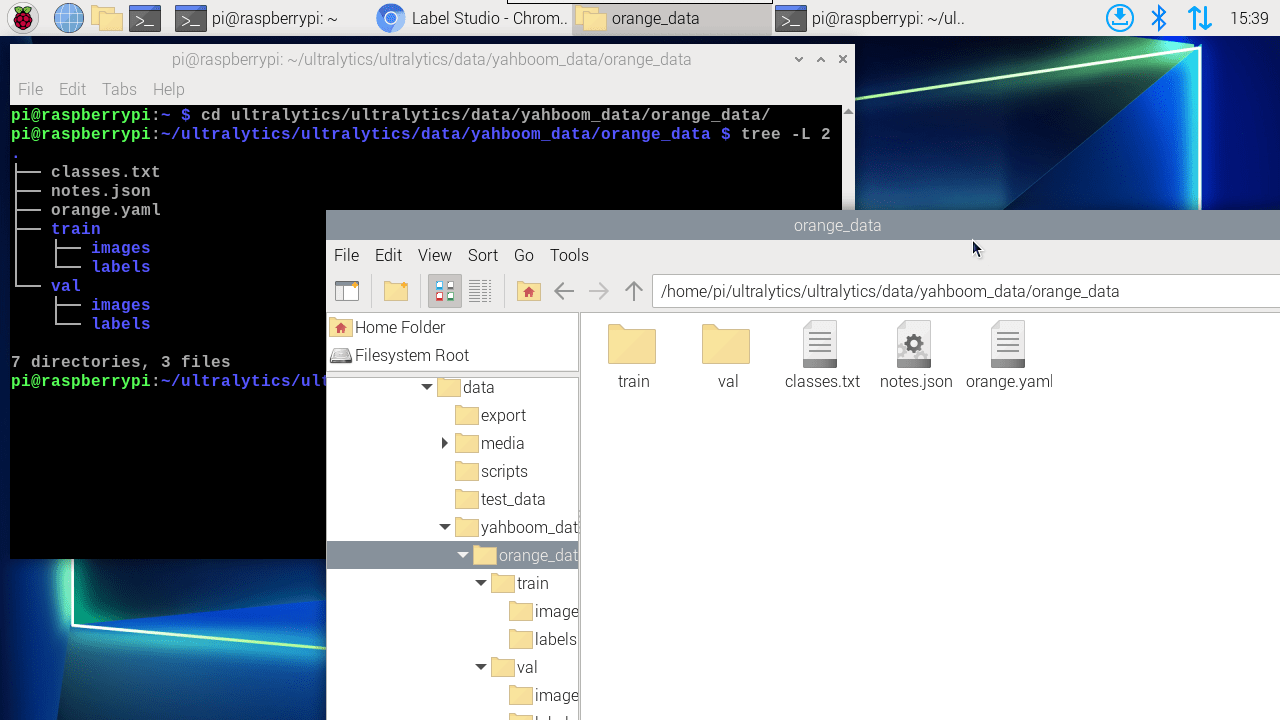Switch to the 'pi@raspberrypi: ~' terminal taskbar button
Viewport: 1280px width, 720px height.
[269, 18]
